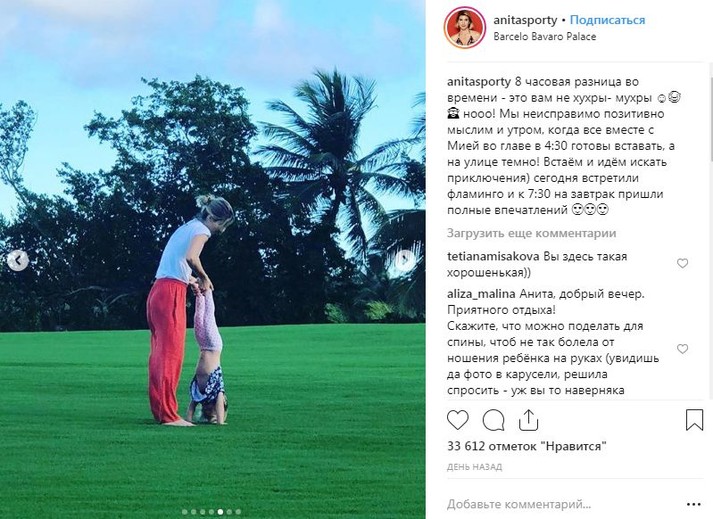
Task: Expand comments with Загрузить еще комментарии
Action: point(531,233)
